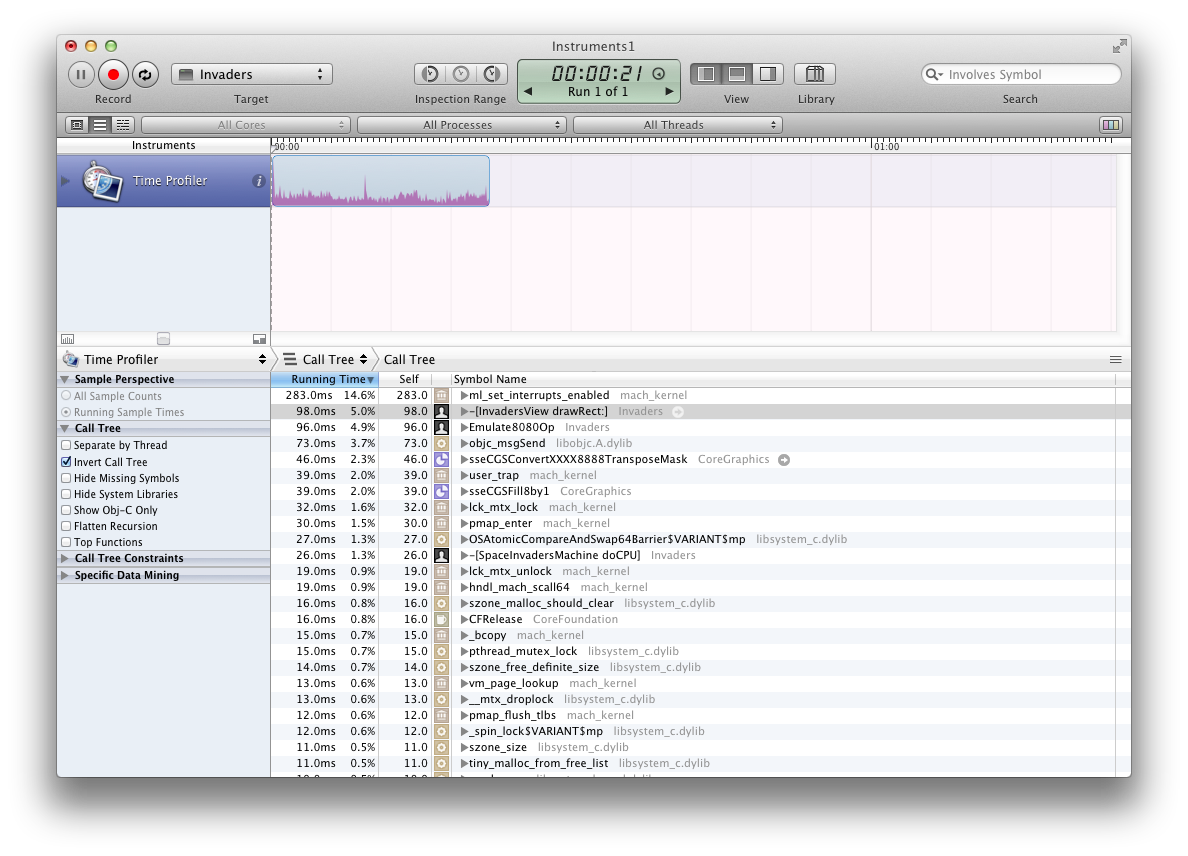Screen dimensions: 1188x856
Task: Toggle the left view pane
Action: coord(706,73)
